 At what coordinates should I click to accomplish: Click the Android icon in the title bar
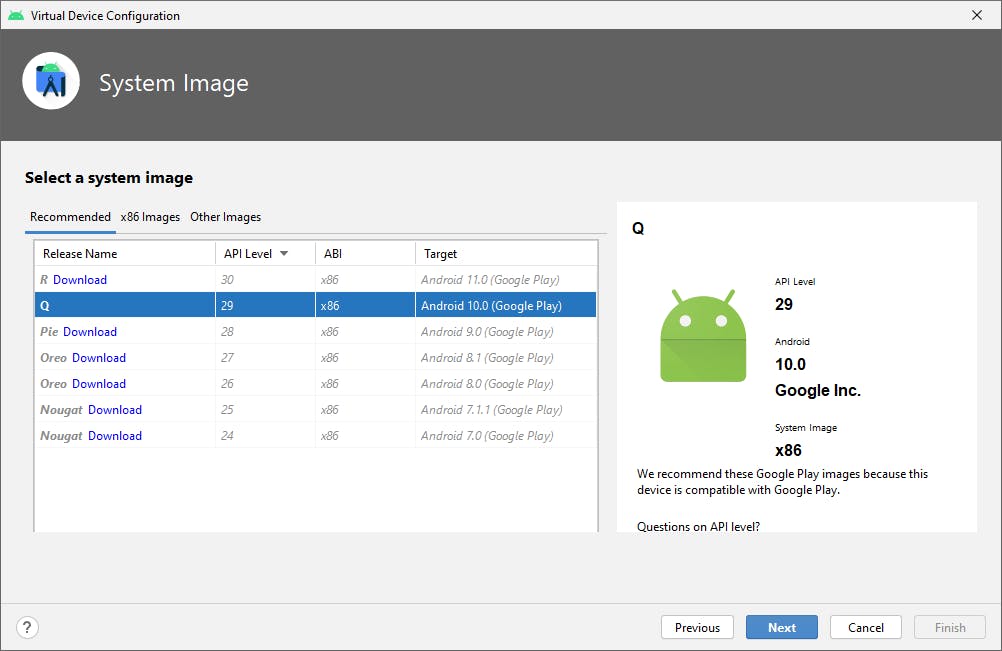click(x=16, y=15)
